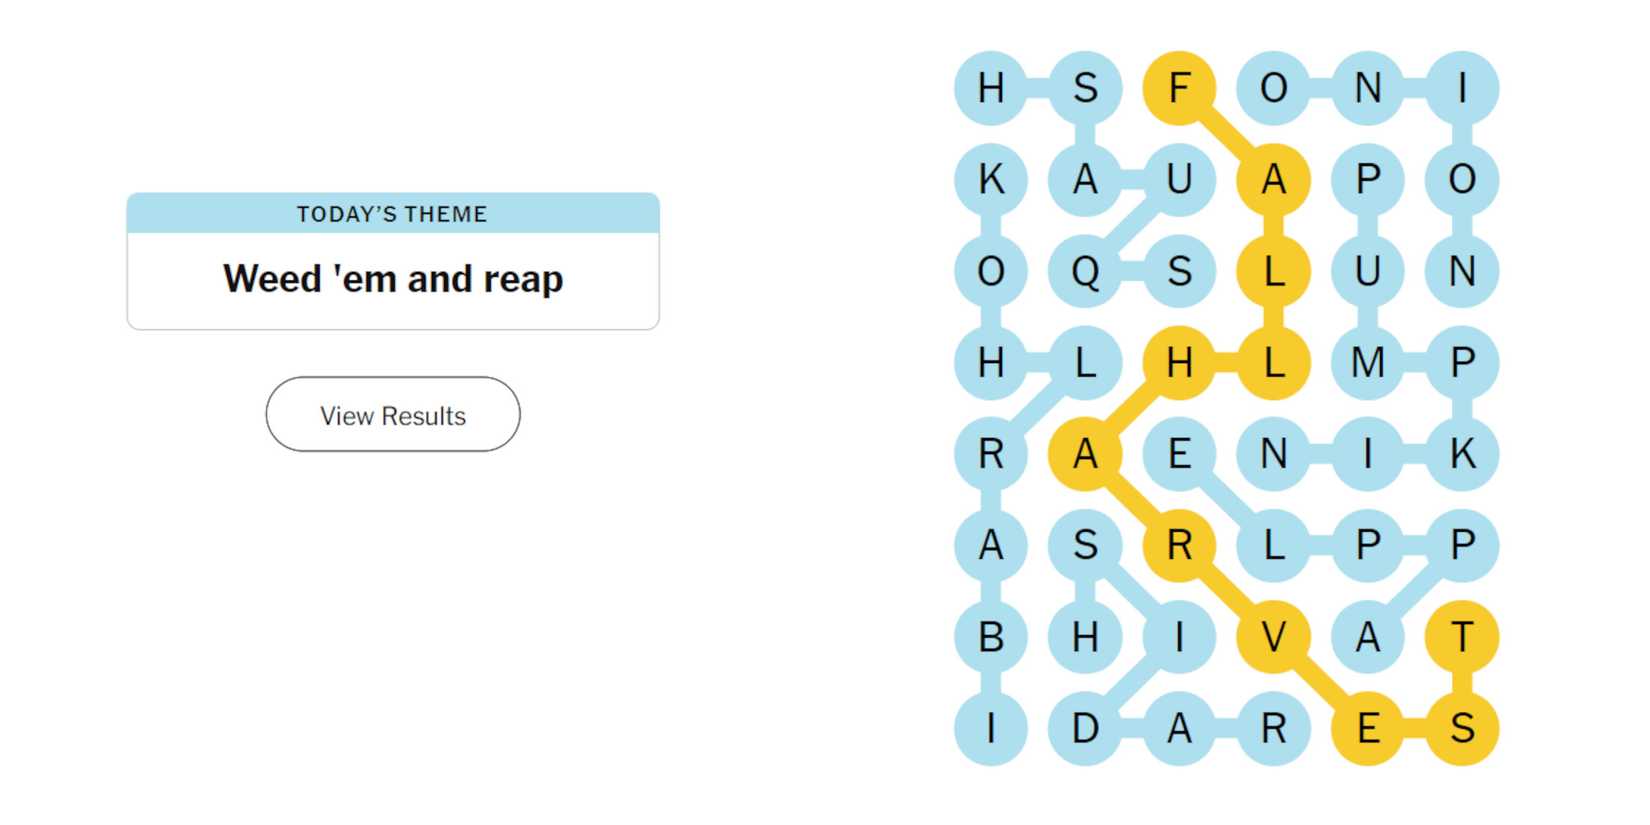1650x825 pixels.
Task: Select the yellow letter T on the right edge
Action: click(1462, 637)
